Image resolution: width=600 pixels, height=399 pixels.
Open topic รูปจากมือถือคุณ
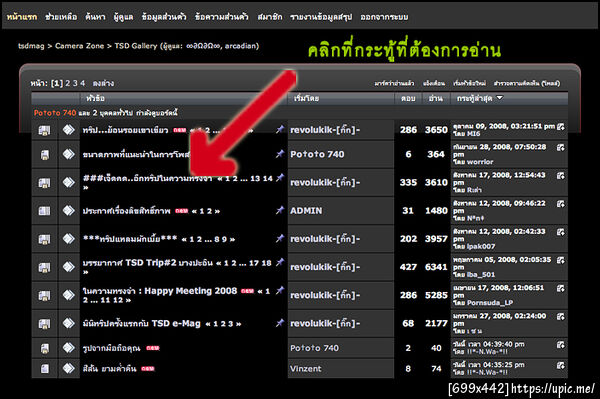click(111, 348)
